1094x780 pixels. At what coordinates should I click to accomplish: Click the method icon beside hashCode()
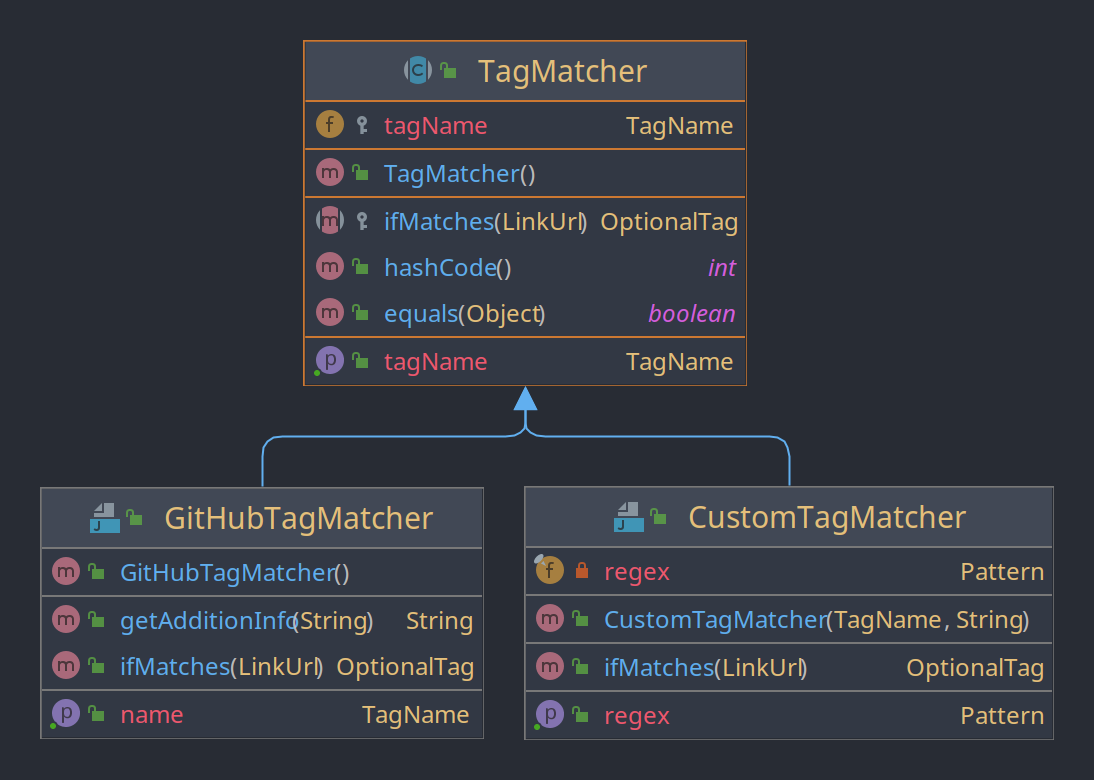pyautogui.click(x=330, y=267)
